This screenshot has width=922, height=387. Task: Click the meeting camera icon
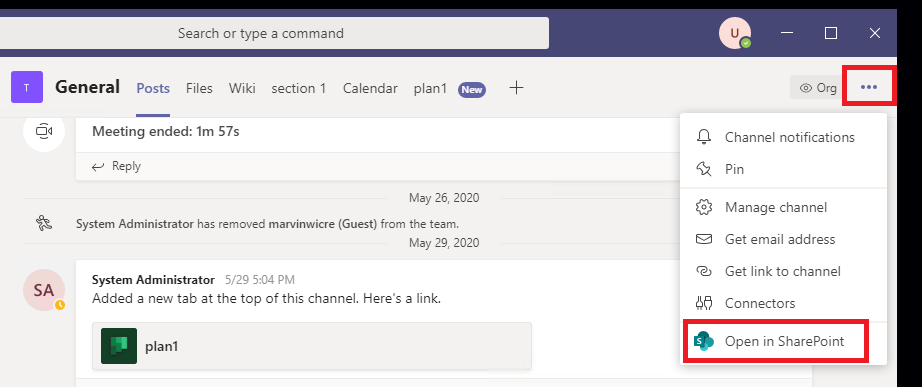coord(44,131)
